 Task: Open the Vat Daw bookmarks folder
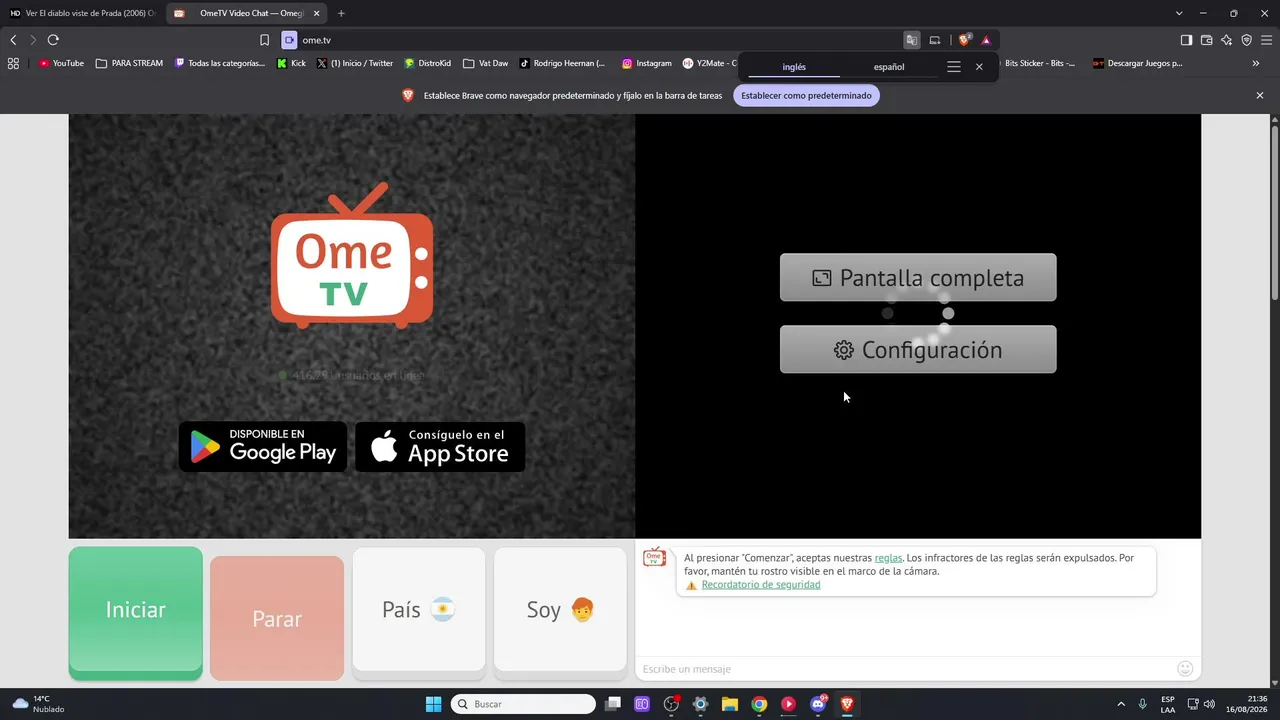coord(486,63)
